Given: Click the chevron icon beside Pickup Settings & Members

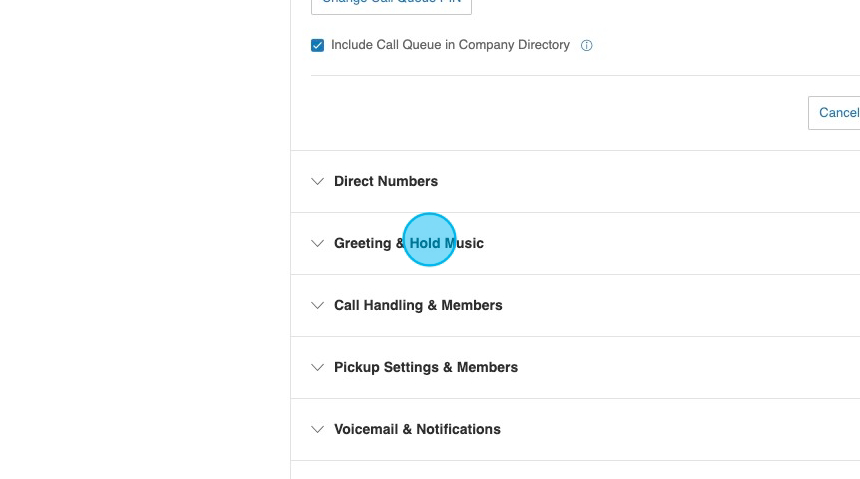Looking at the screenshot, I should click(318, 368).
